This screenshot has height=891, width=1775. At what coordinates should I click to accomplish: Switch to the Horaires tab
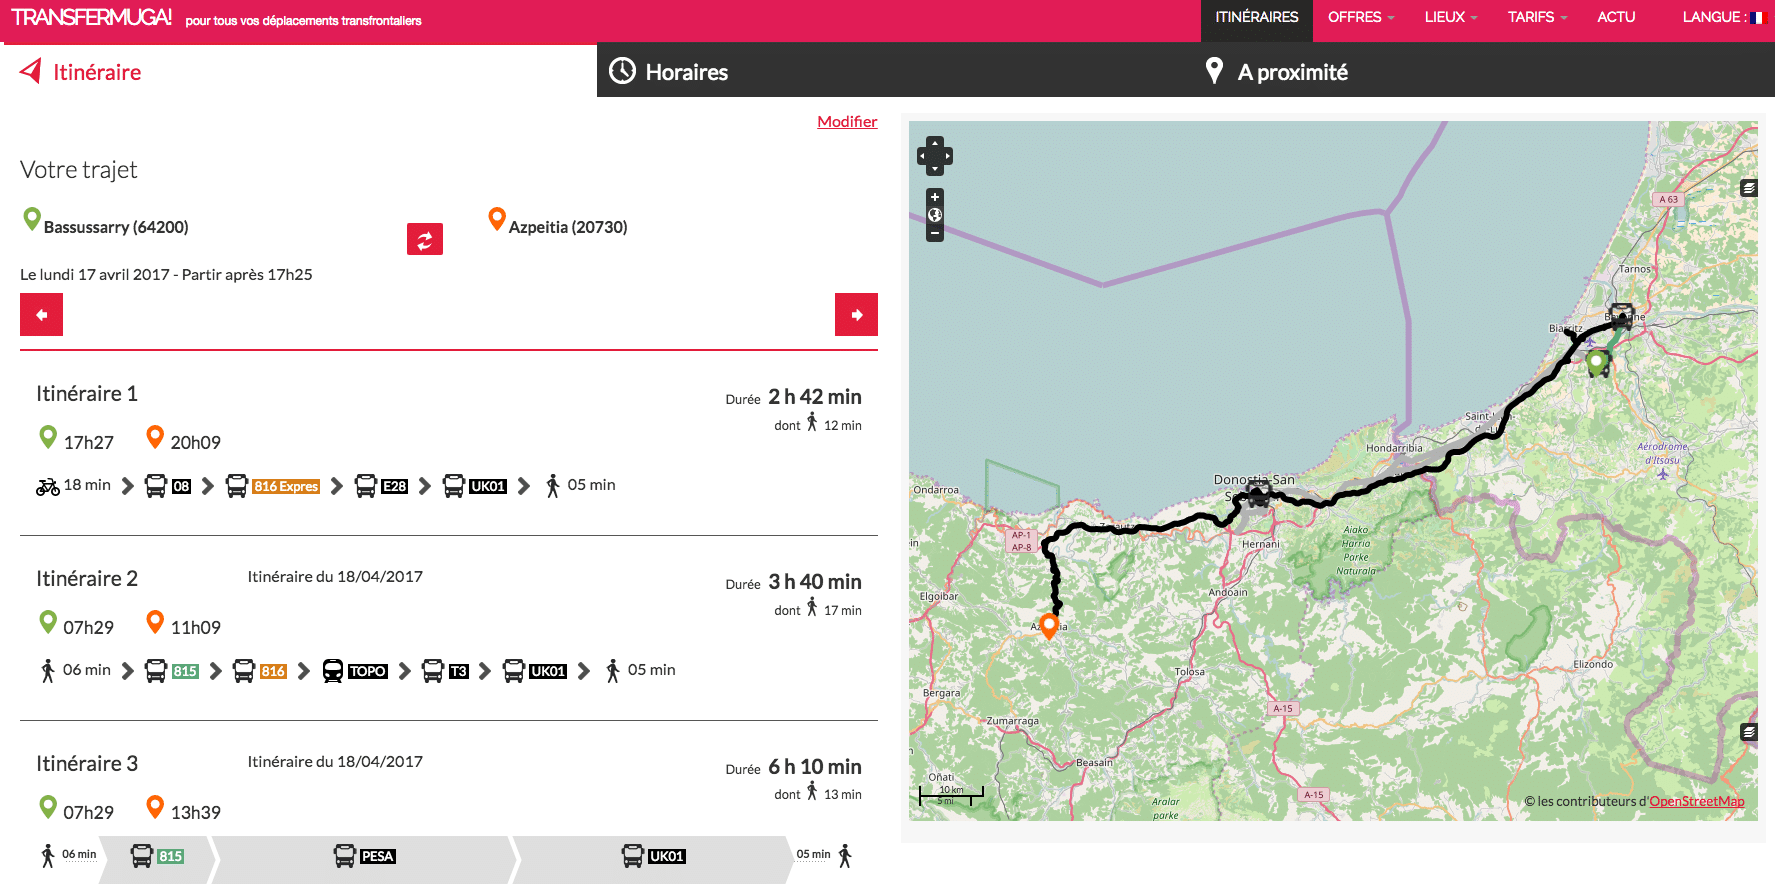click(686, 72)
